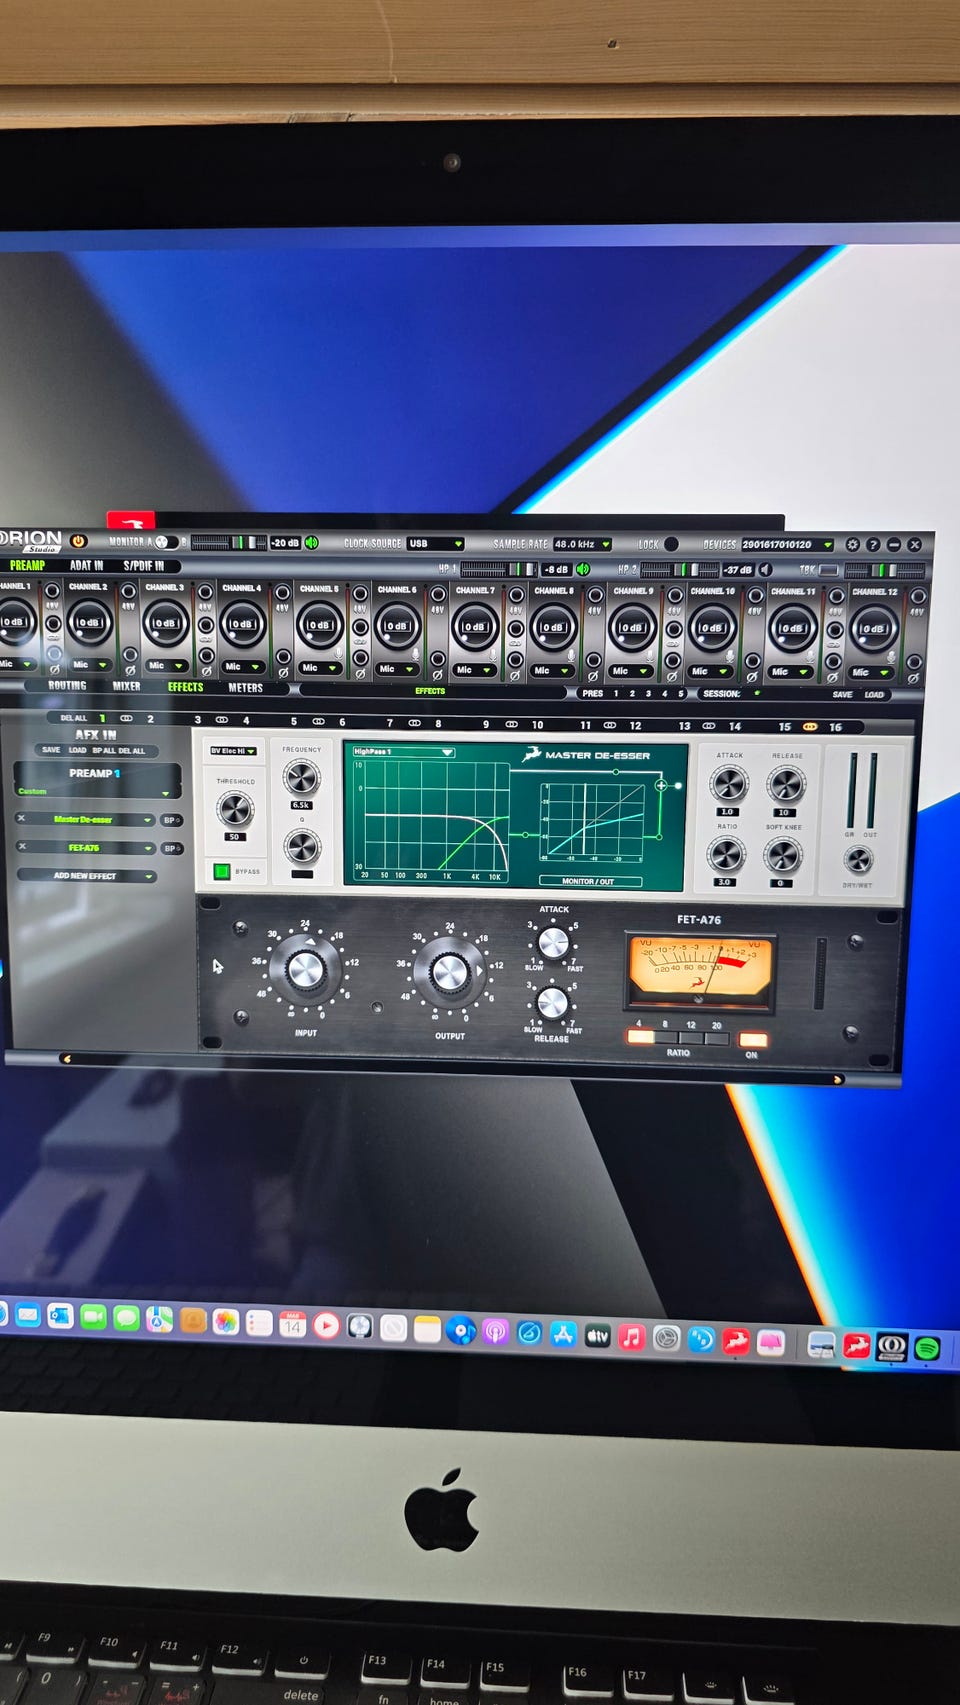Mute the Monitor A speaker icon
Screen dimensions: 960x1705
(x=312, y=542)
